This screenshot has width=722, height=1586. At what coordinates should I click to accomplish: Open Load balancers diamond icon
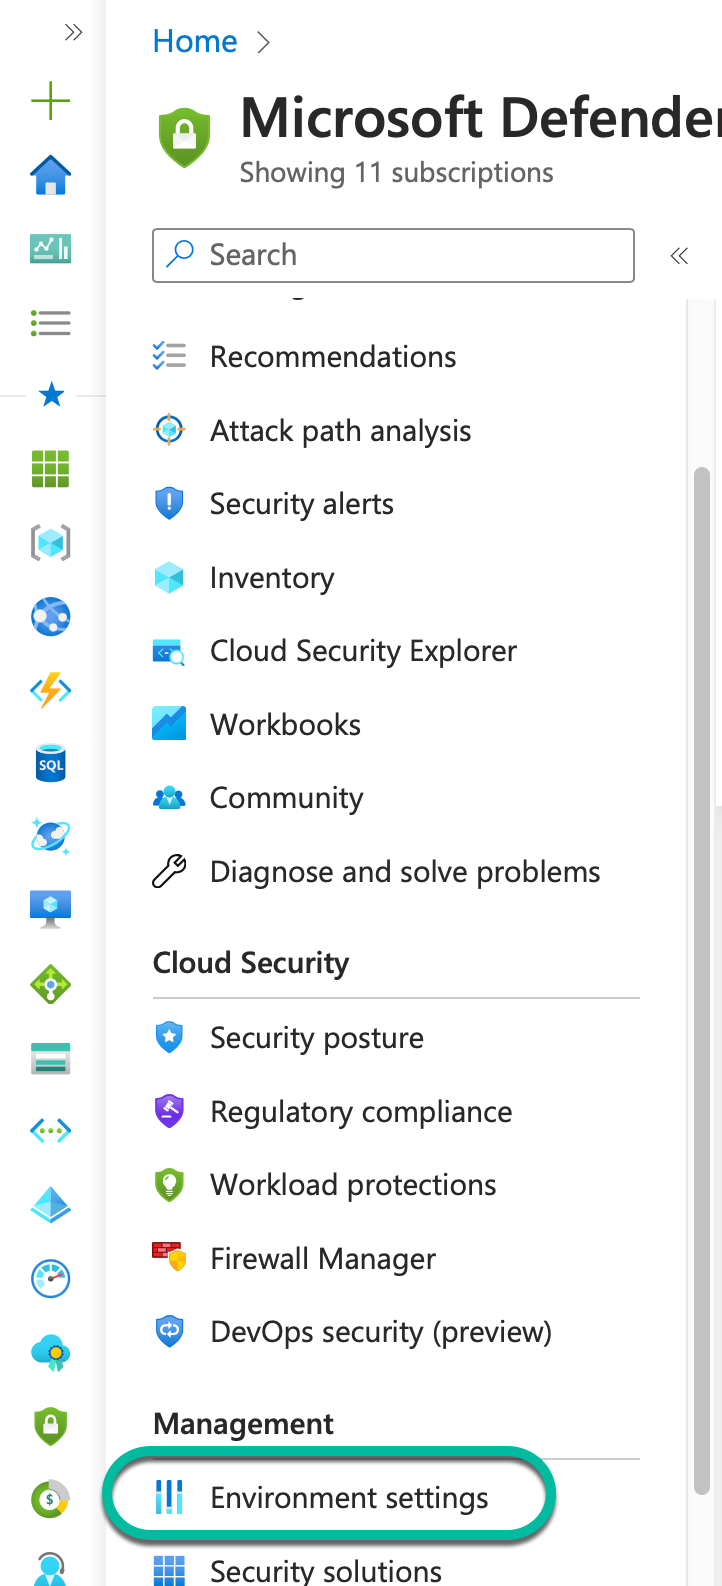51,985
